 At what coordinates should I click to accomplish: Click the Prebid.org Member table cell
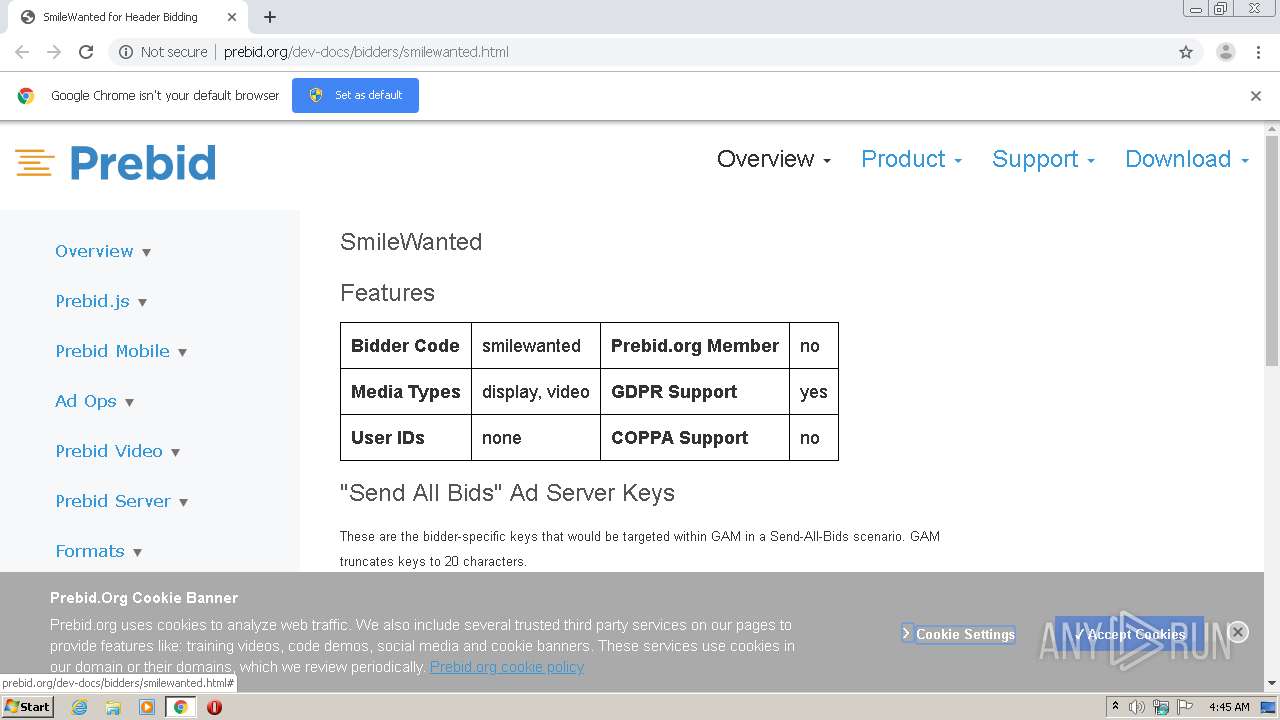[695, 346]
